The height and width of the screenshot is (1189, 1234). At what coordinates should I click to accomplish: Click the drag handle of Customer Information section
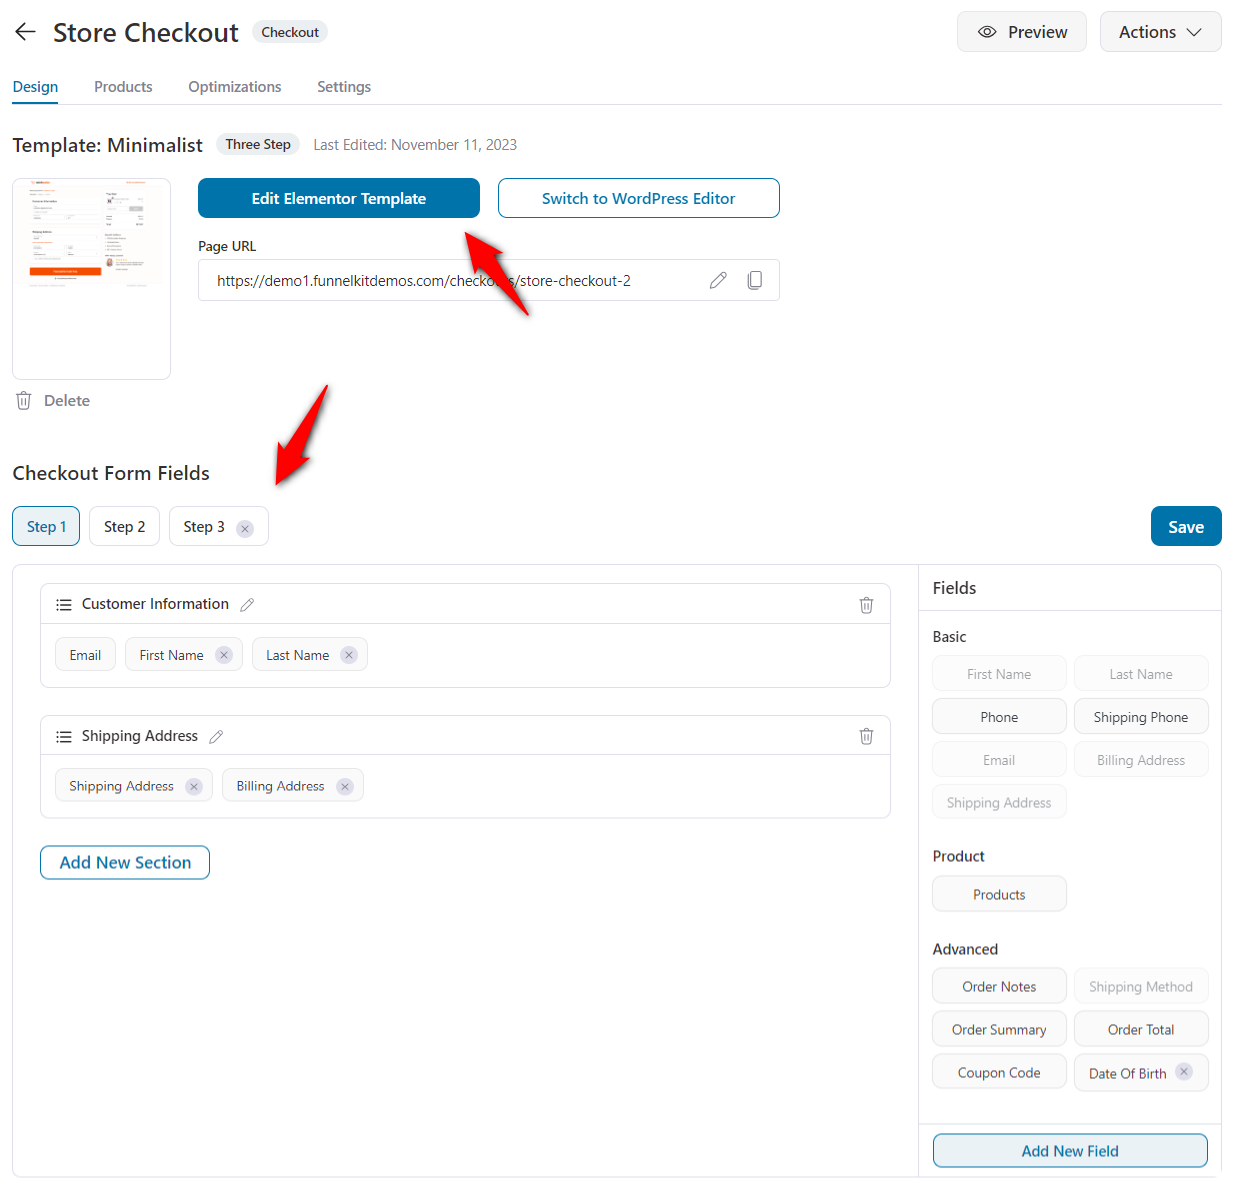63,604
